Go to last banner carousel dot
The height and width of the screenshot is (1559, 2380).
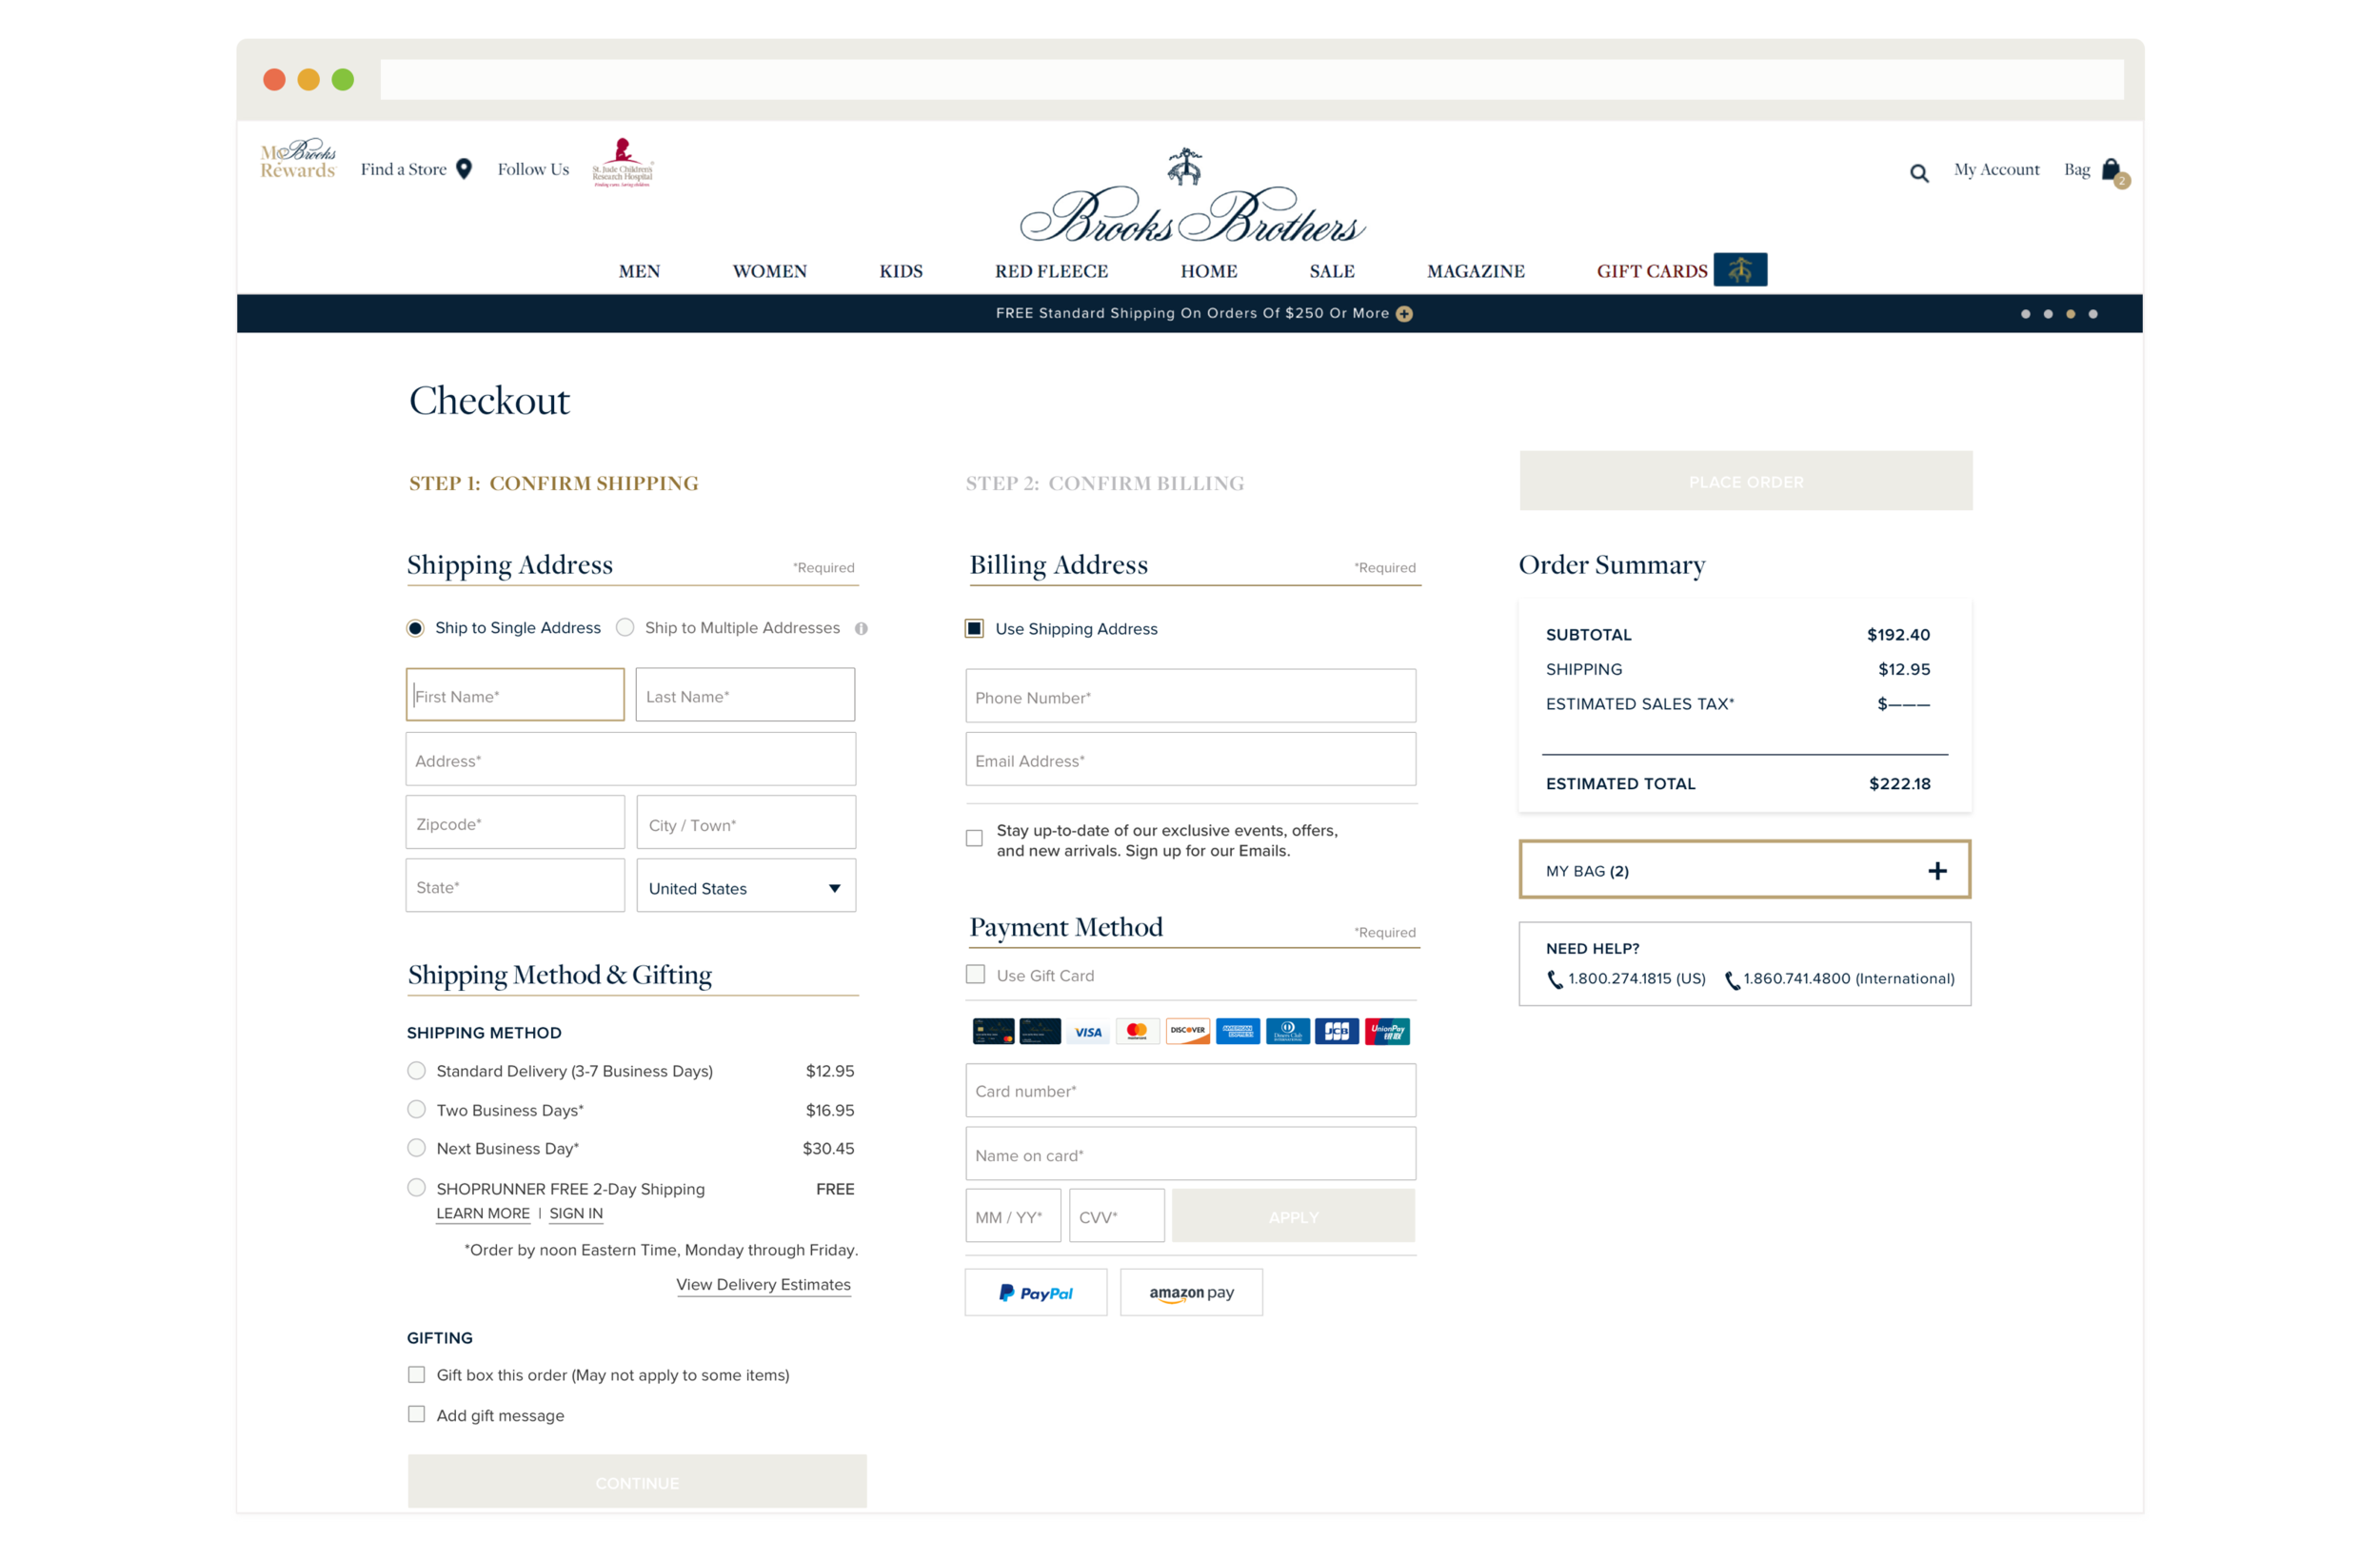pos(2093,314)
